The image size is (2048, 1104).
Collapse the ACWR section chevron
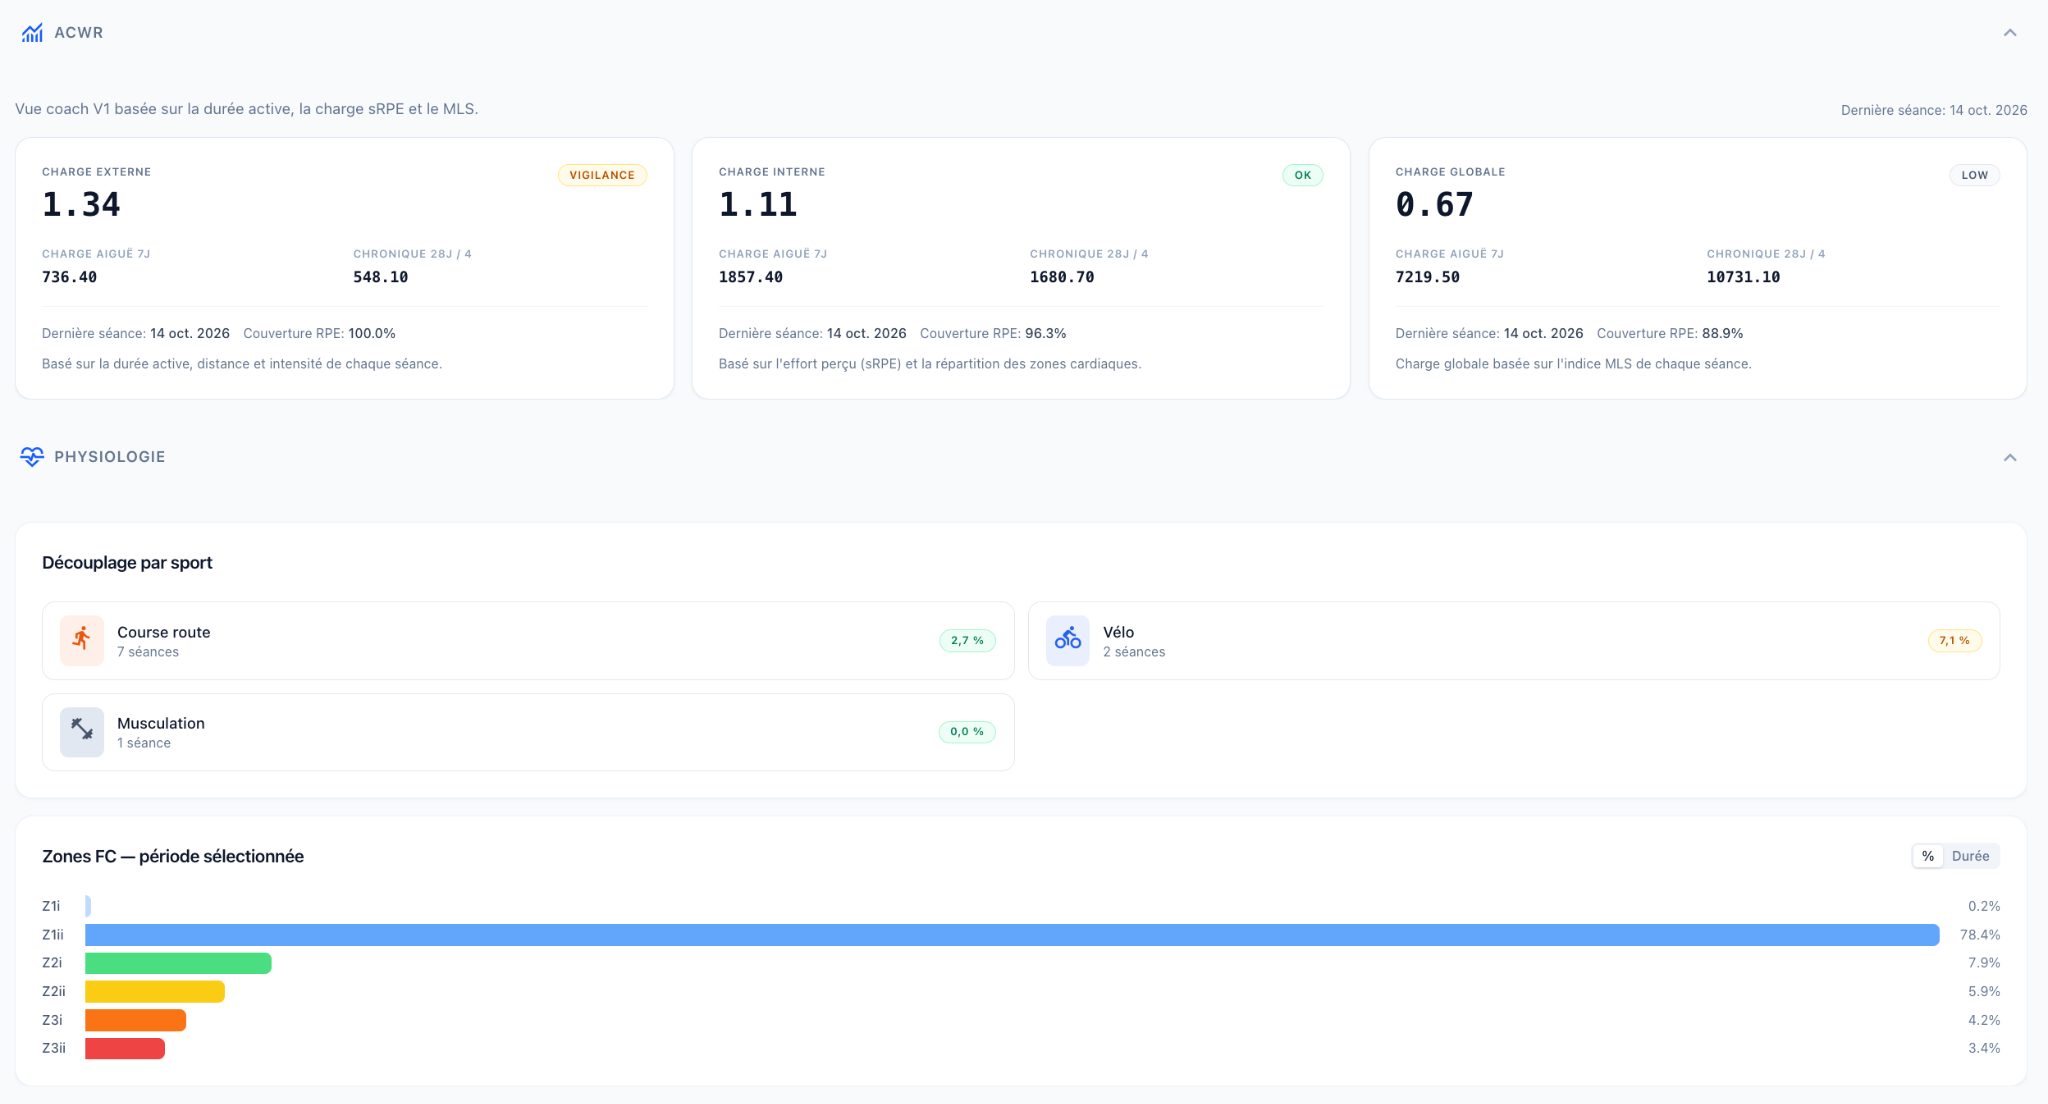pos(2010,33)
